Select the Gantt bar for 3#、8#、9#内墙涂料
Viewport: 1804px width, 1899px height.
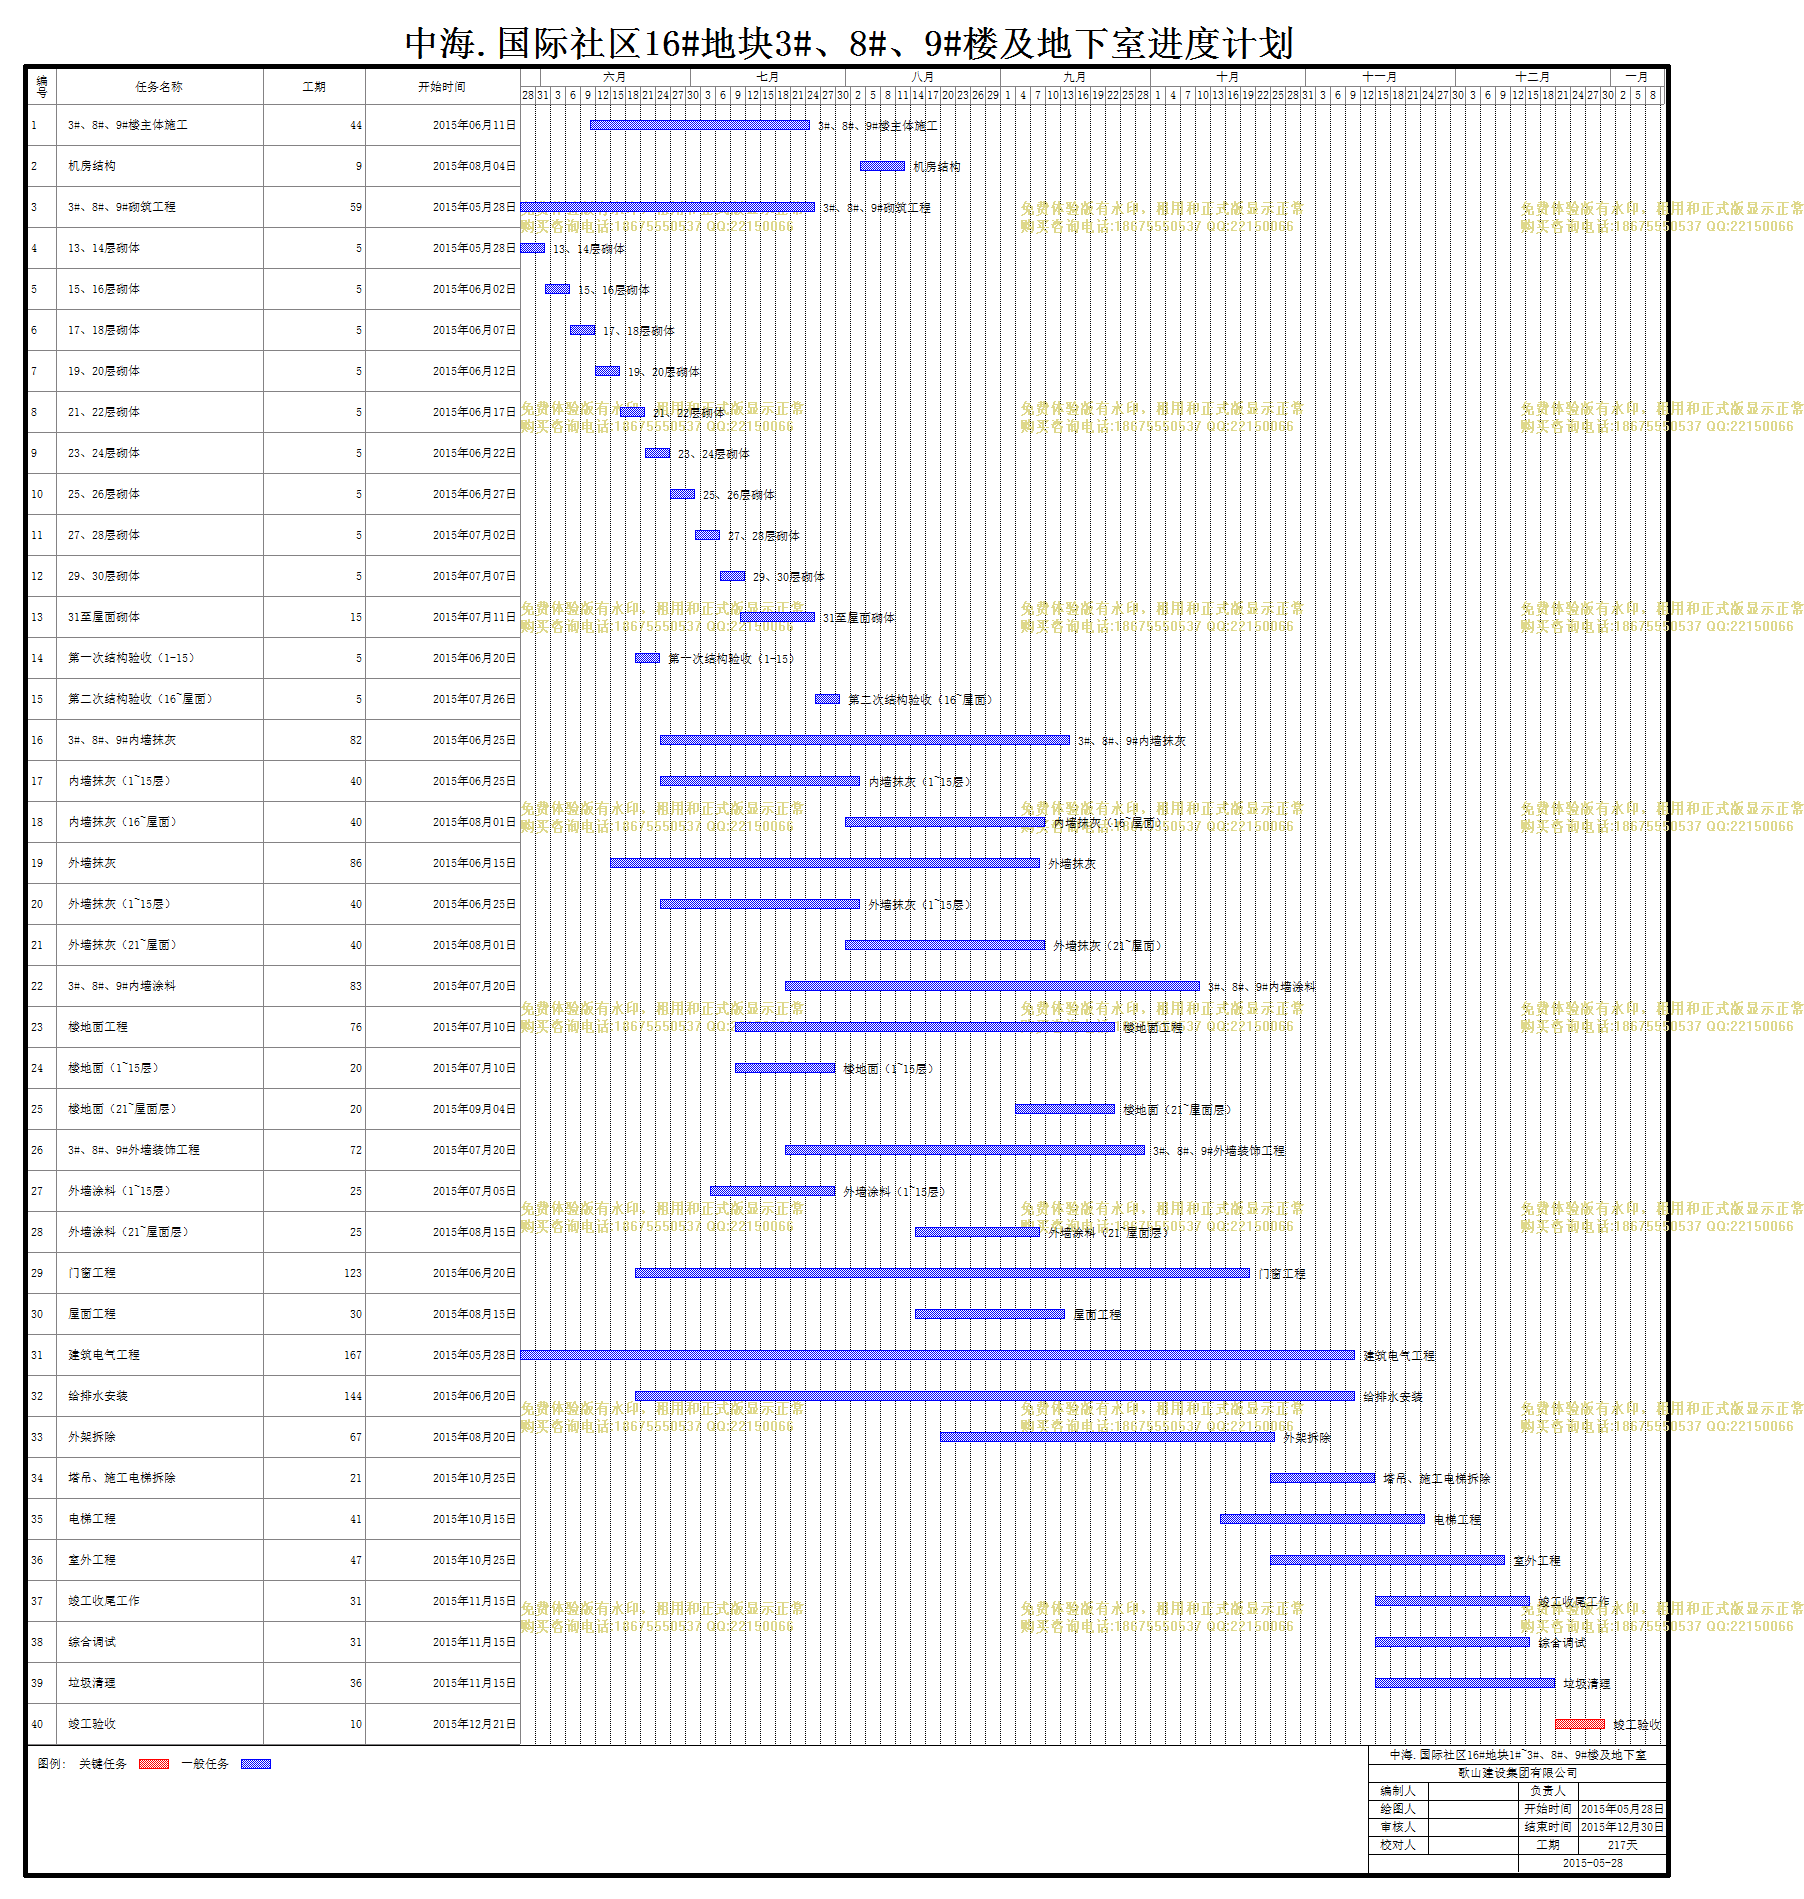click(992, 986)
